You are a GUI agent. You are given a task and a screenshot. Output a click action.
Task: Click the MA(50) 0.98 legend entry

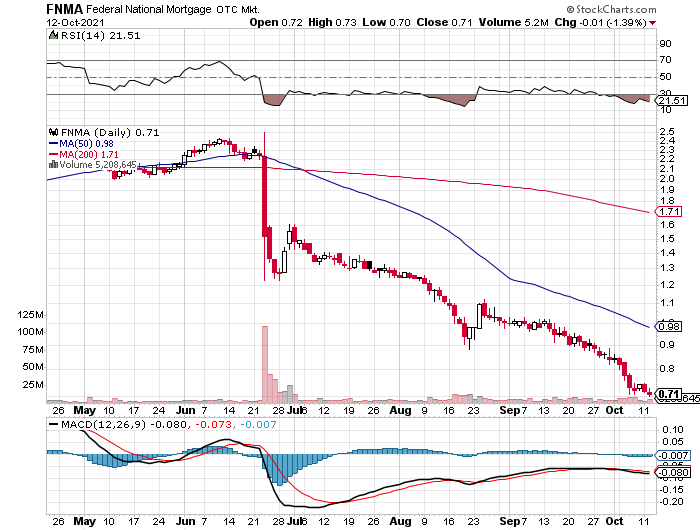87,144
